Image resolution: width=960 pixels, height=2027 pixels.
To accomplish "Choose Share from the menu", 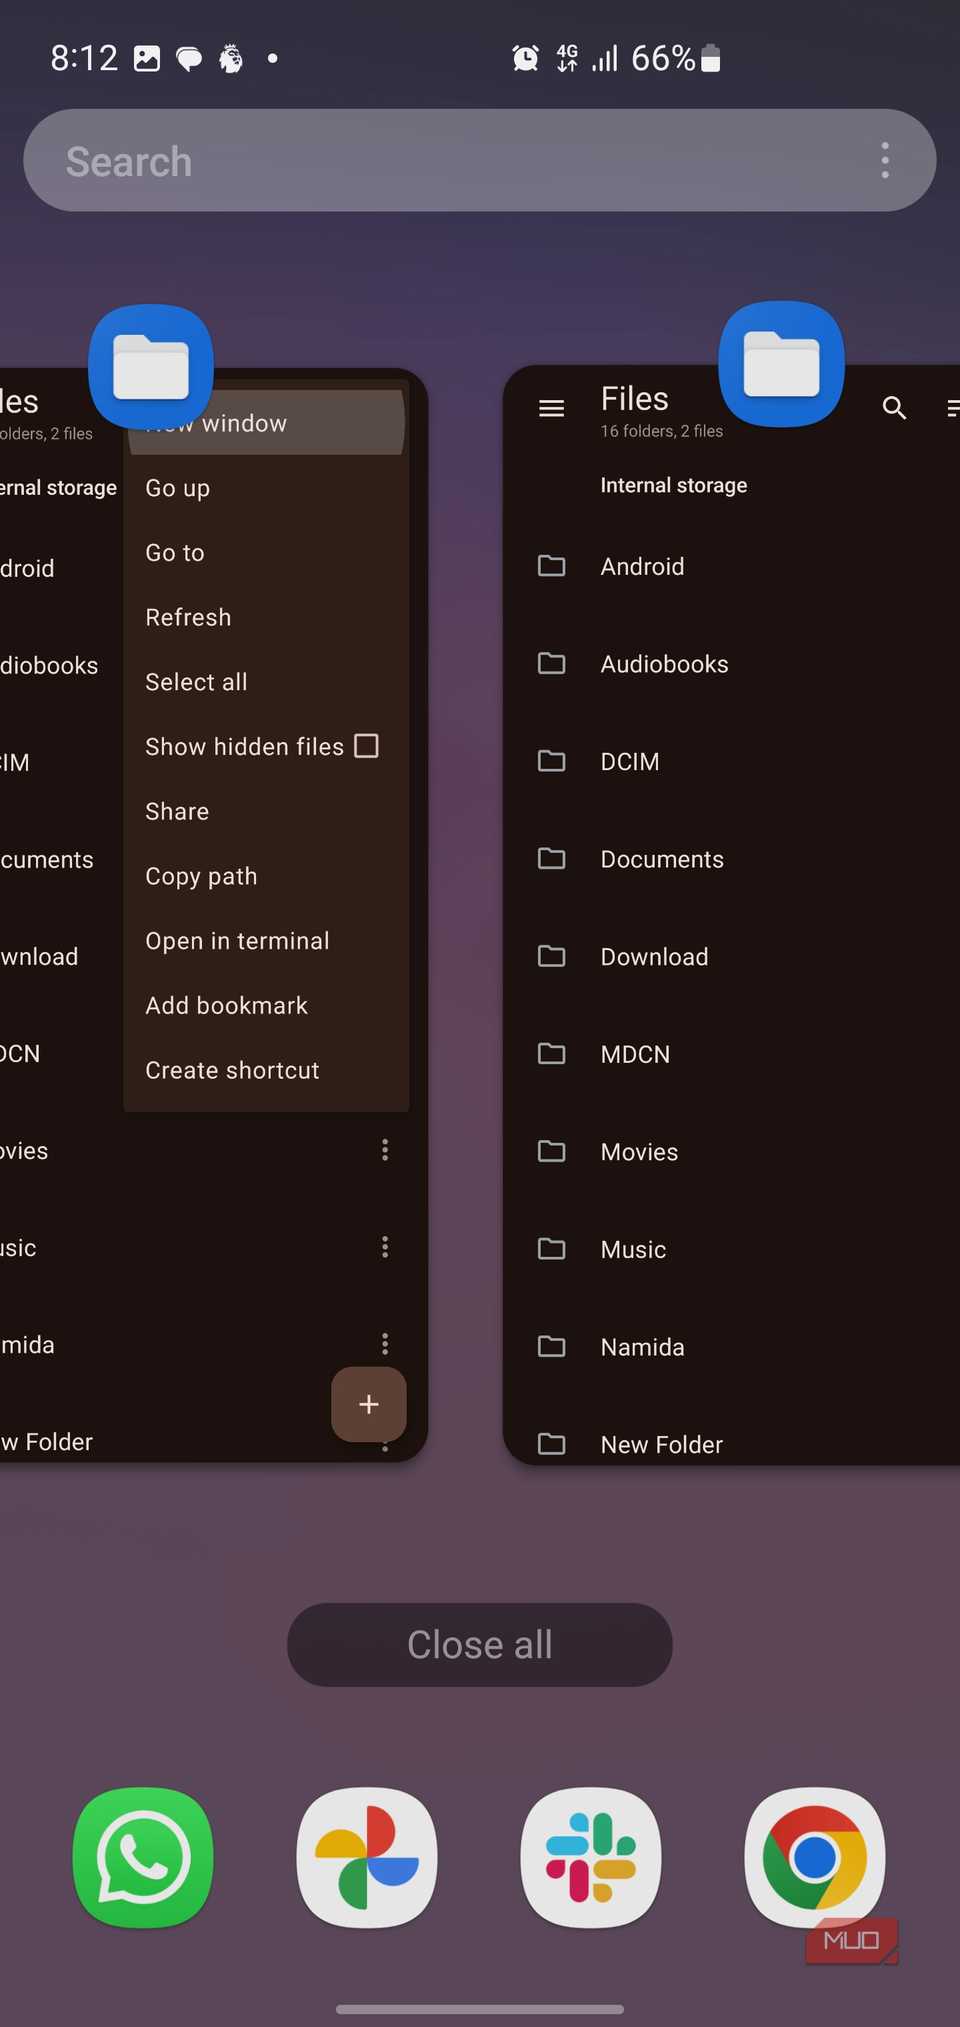I will pos(266,811).
